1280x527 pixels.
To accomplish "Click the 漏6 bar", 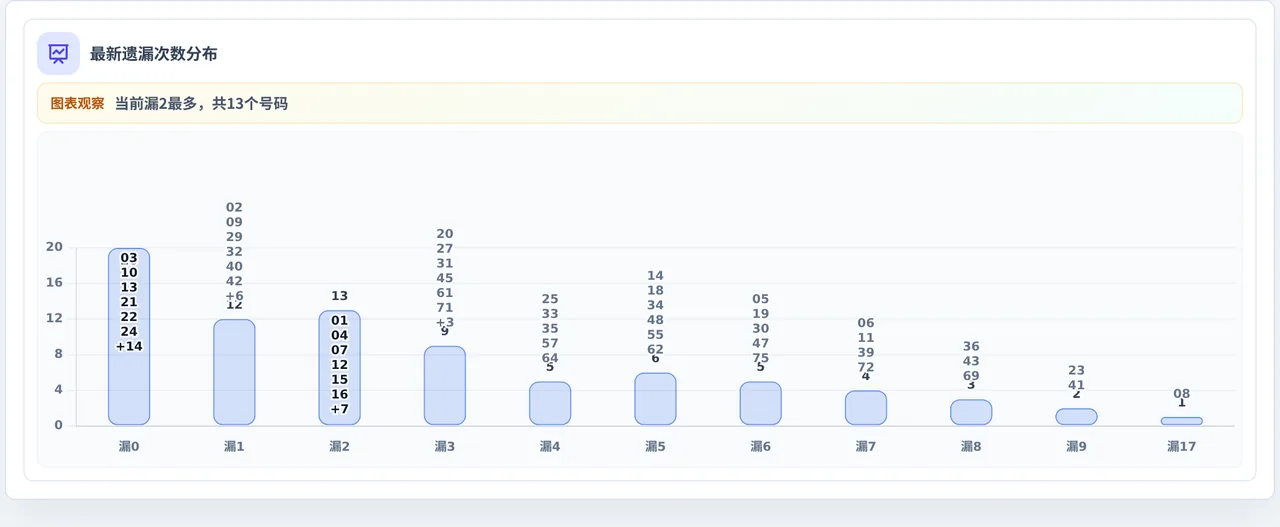I will point(761,403).
